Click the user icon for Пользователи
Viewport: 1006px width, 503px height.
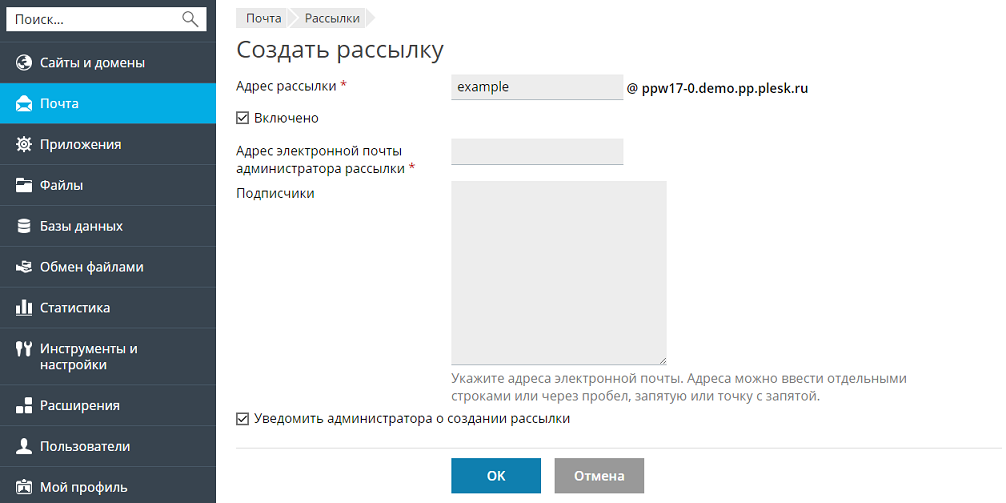coord(25,446)
